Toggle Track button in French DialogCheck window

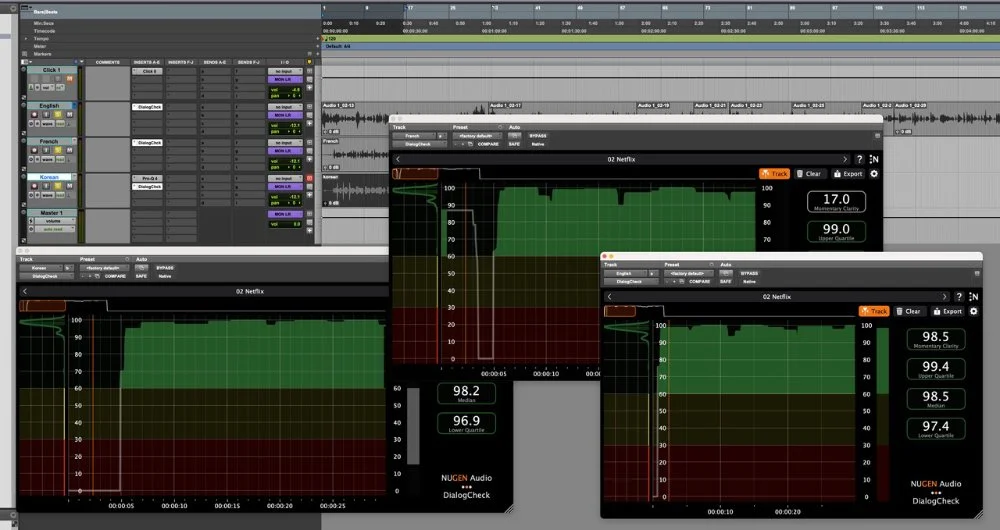tap(774, 173)
